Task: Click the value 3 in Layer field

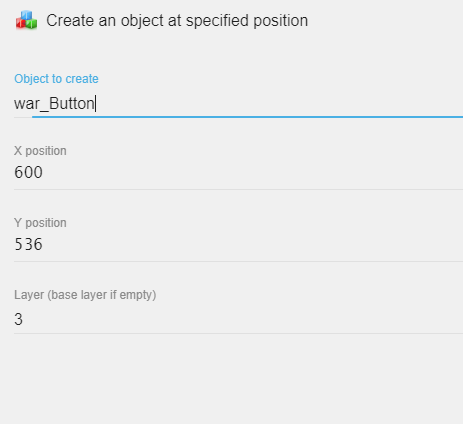Action: coord(18,319)
